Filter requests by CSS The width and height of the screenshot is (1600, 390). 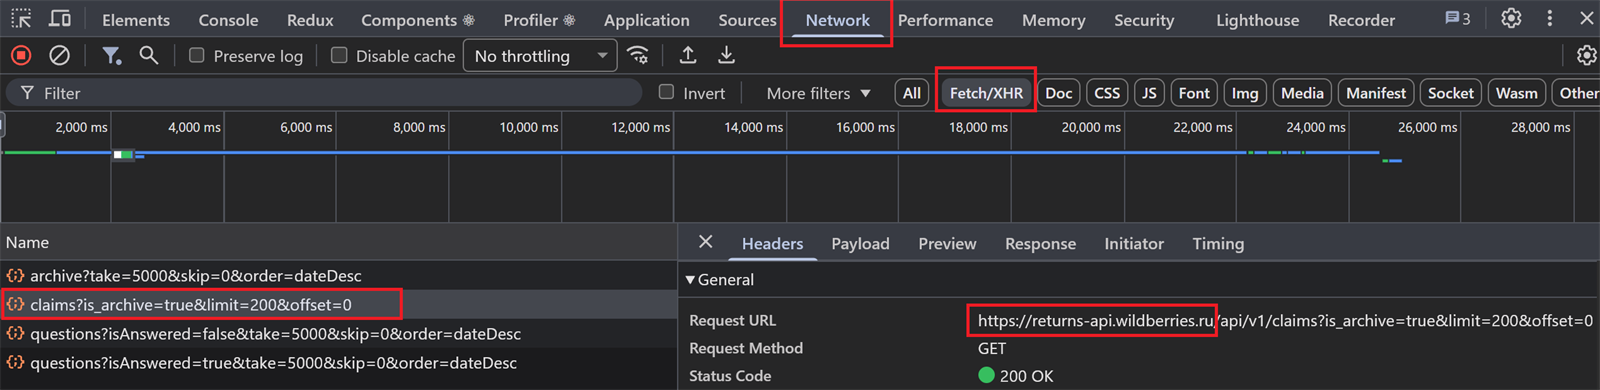[1107, 93]
